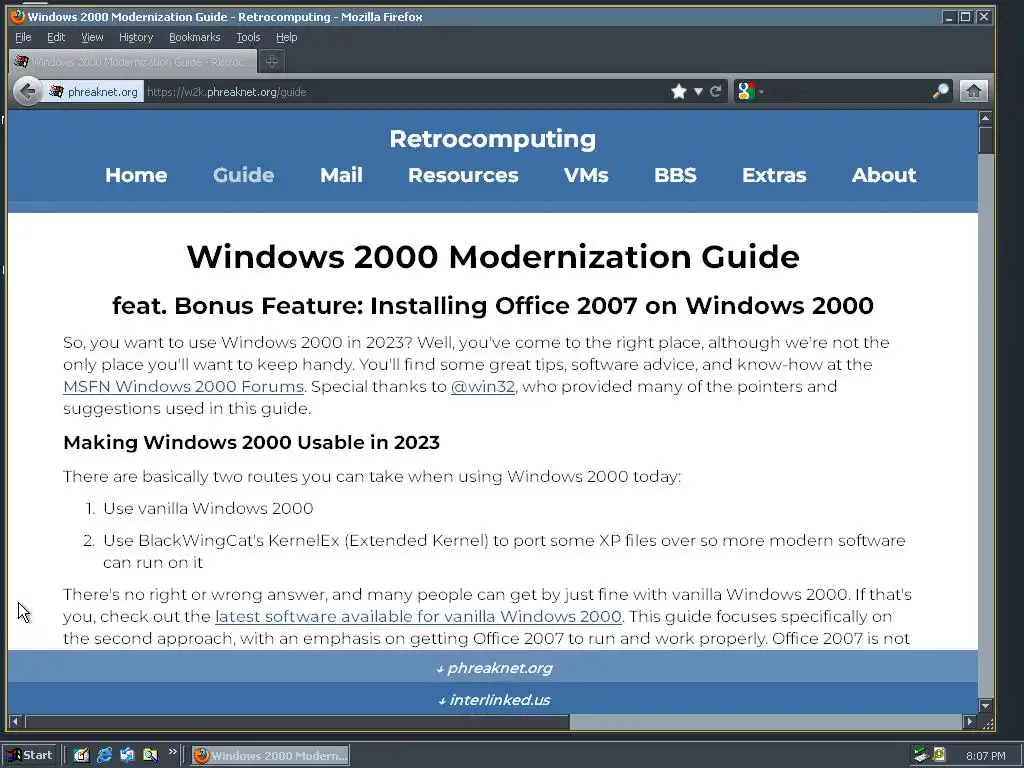Open the @win32 profile link
This screenshot has width=1024, height=768.
pos(483,387)
